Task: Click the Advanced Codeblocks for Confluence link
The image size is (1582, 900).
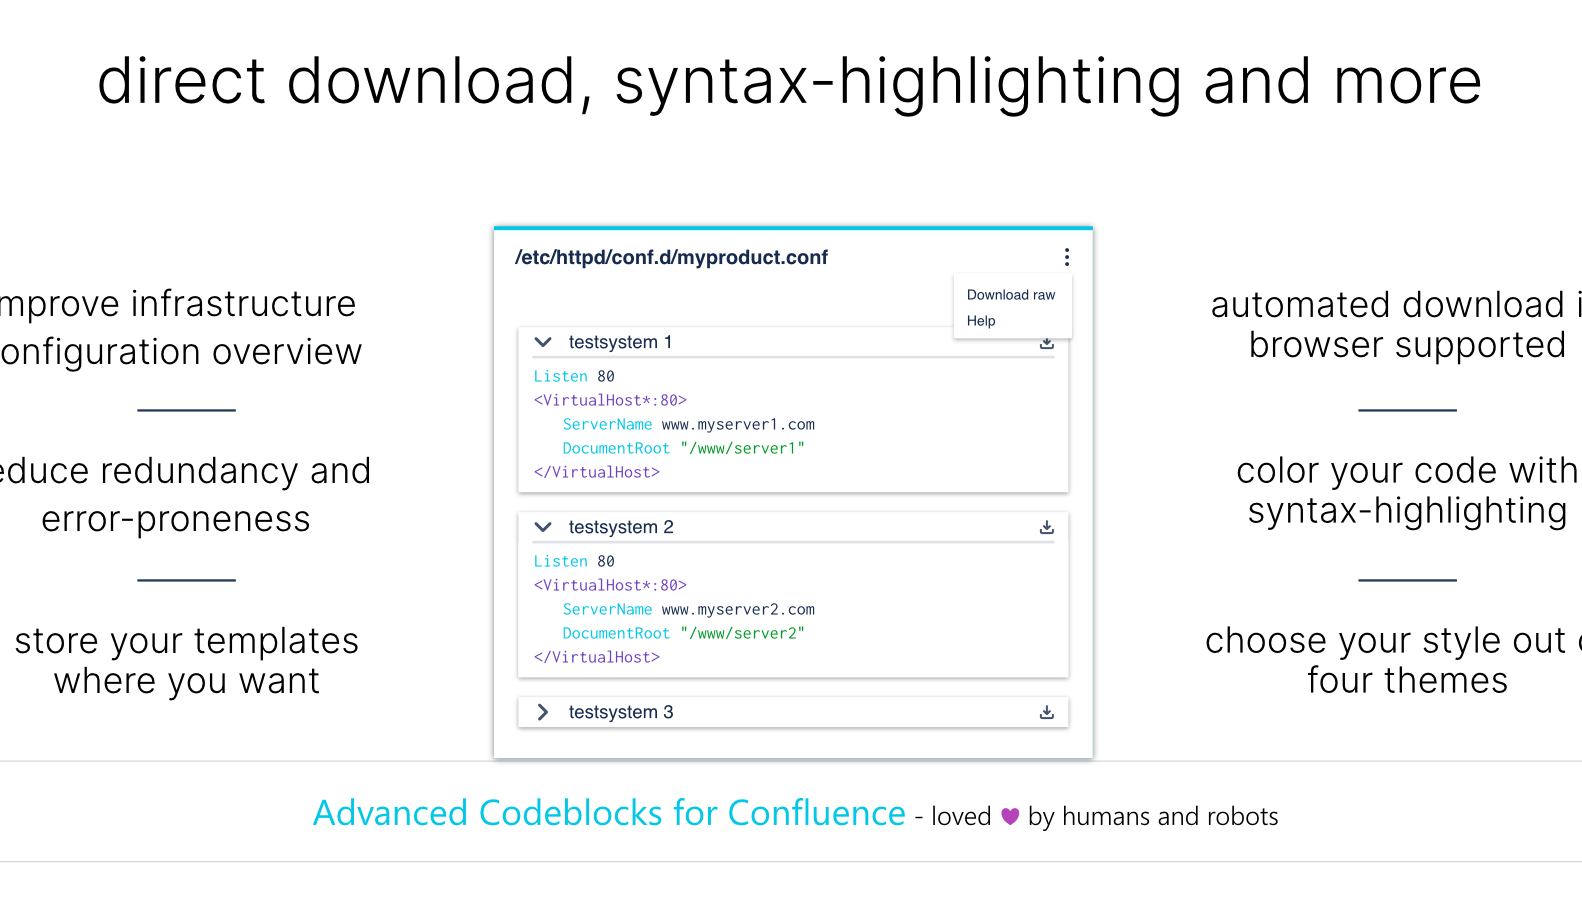Action: tap(609, 813)
